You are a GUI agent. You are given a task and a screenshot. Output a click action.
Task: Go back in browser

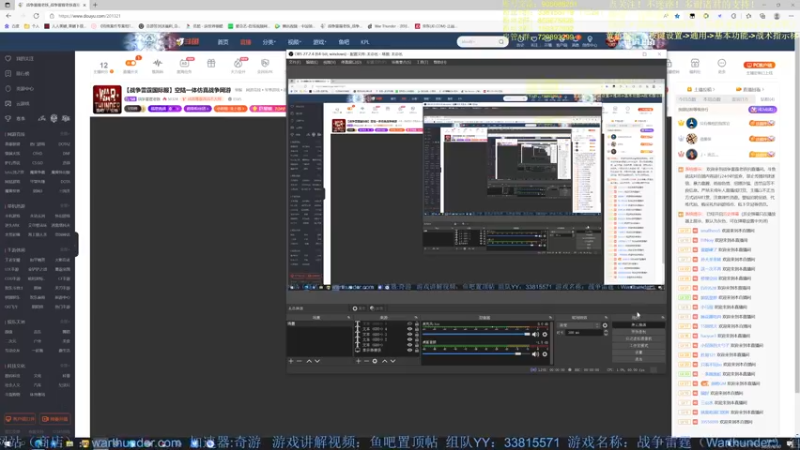pyautogui.click(x=9, y=16)
